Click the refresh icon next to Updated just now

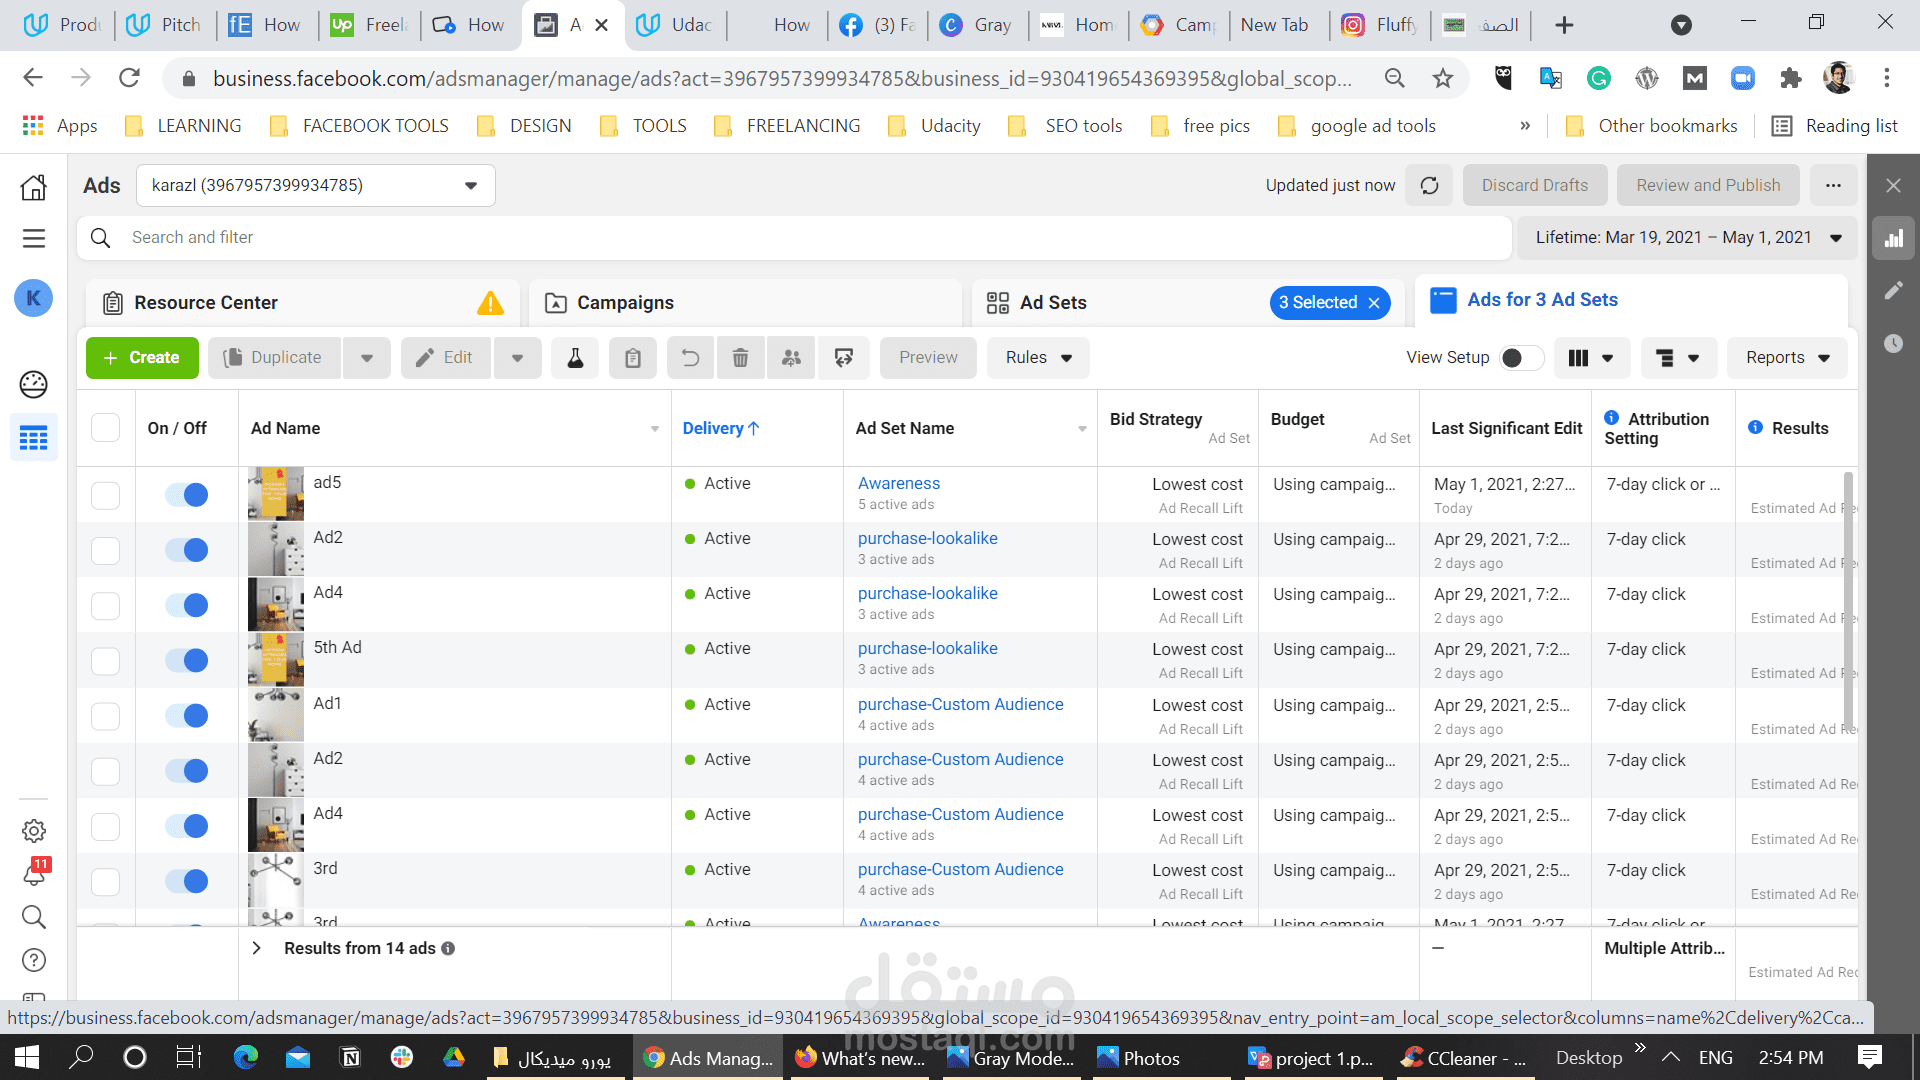point(1429,185)
